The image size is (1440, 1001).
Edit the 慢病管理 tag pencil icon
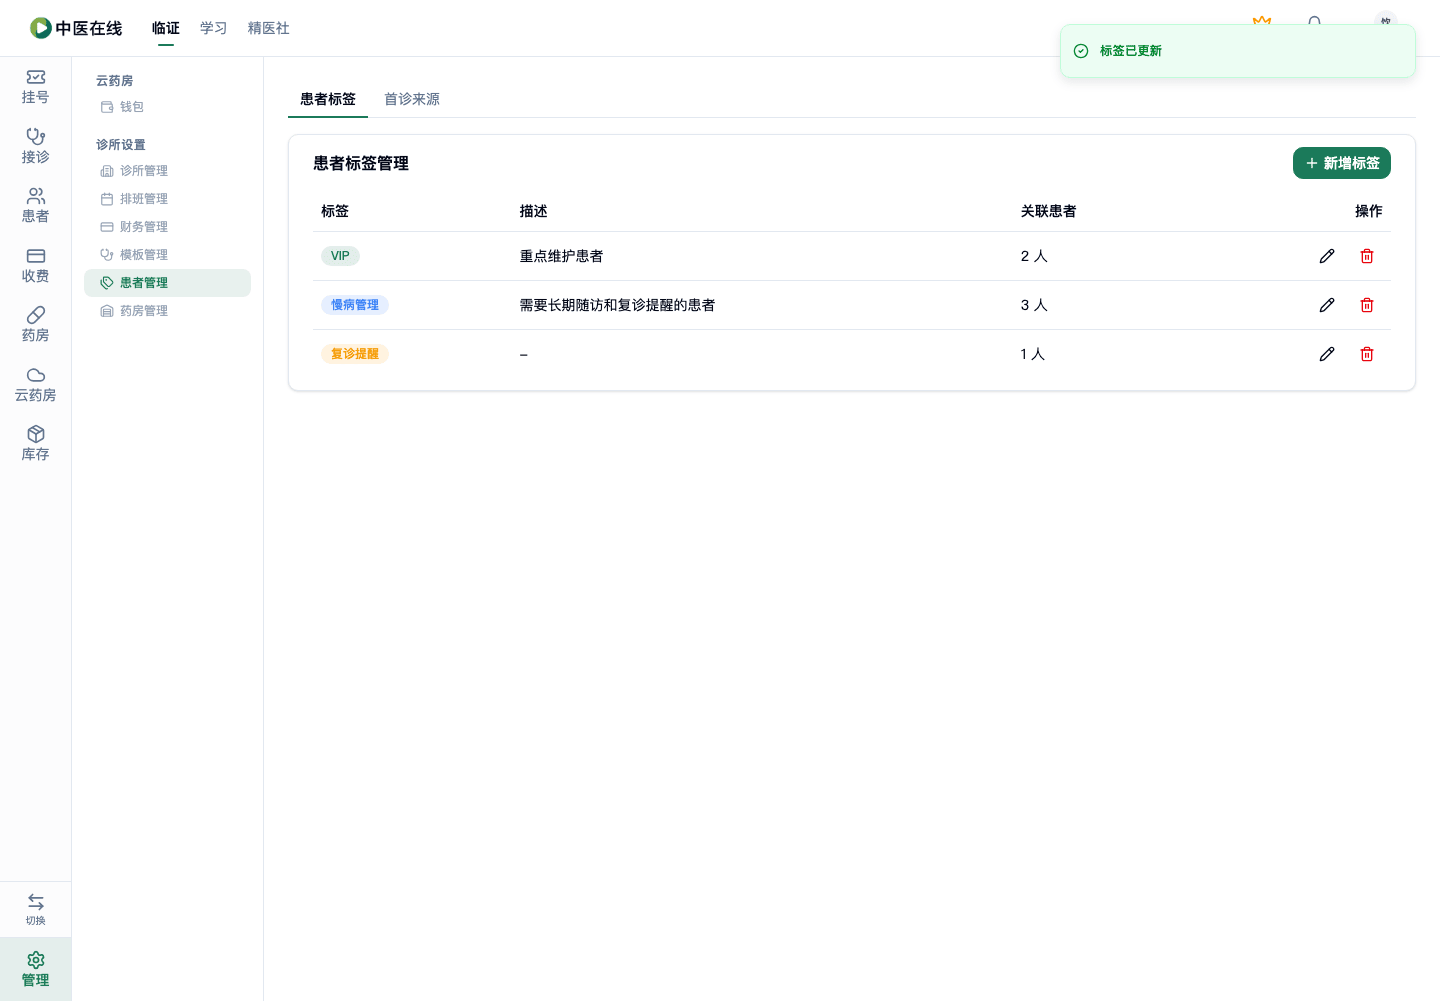tap(1327, 305)
